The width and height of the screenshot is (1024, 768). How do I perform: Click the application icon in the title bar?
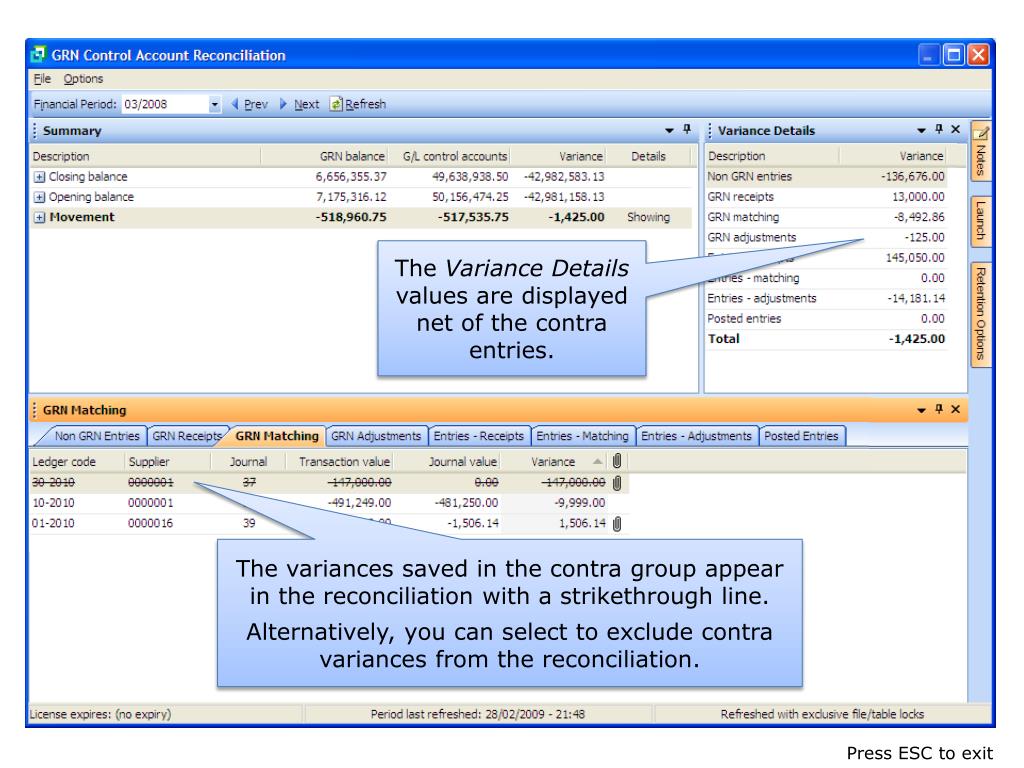(x=39, y=54)
